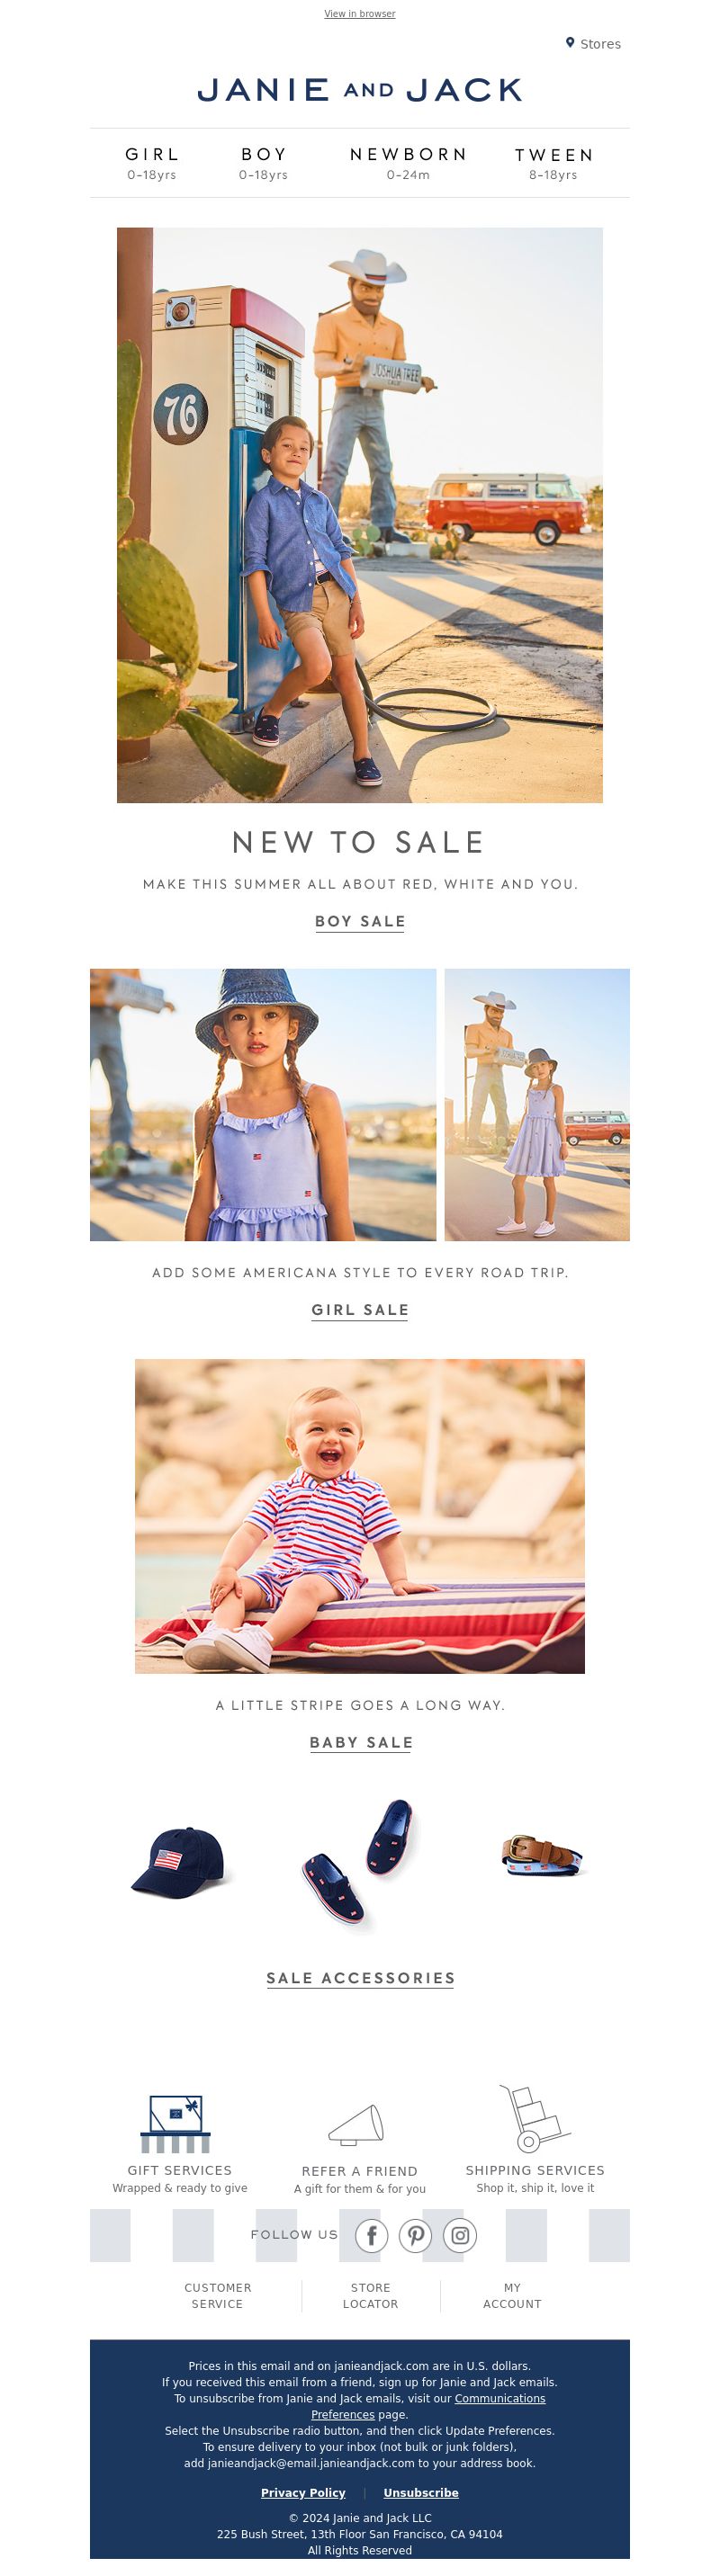Open the Girl Sale link

click(360, 1310)
